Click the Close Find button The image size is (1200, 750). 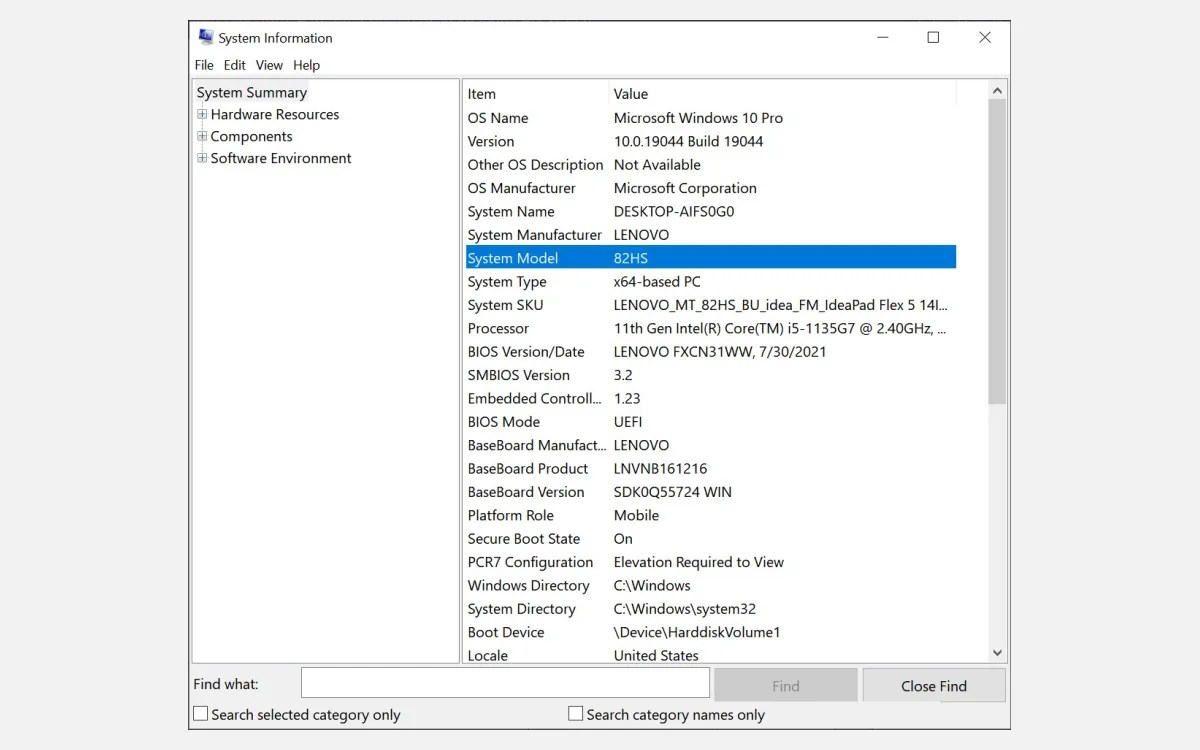coord(933,684)
